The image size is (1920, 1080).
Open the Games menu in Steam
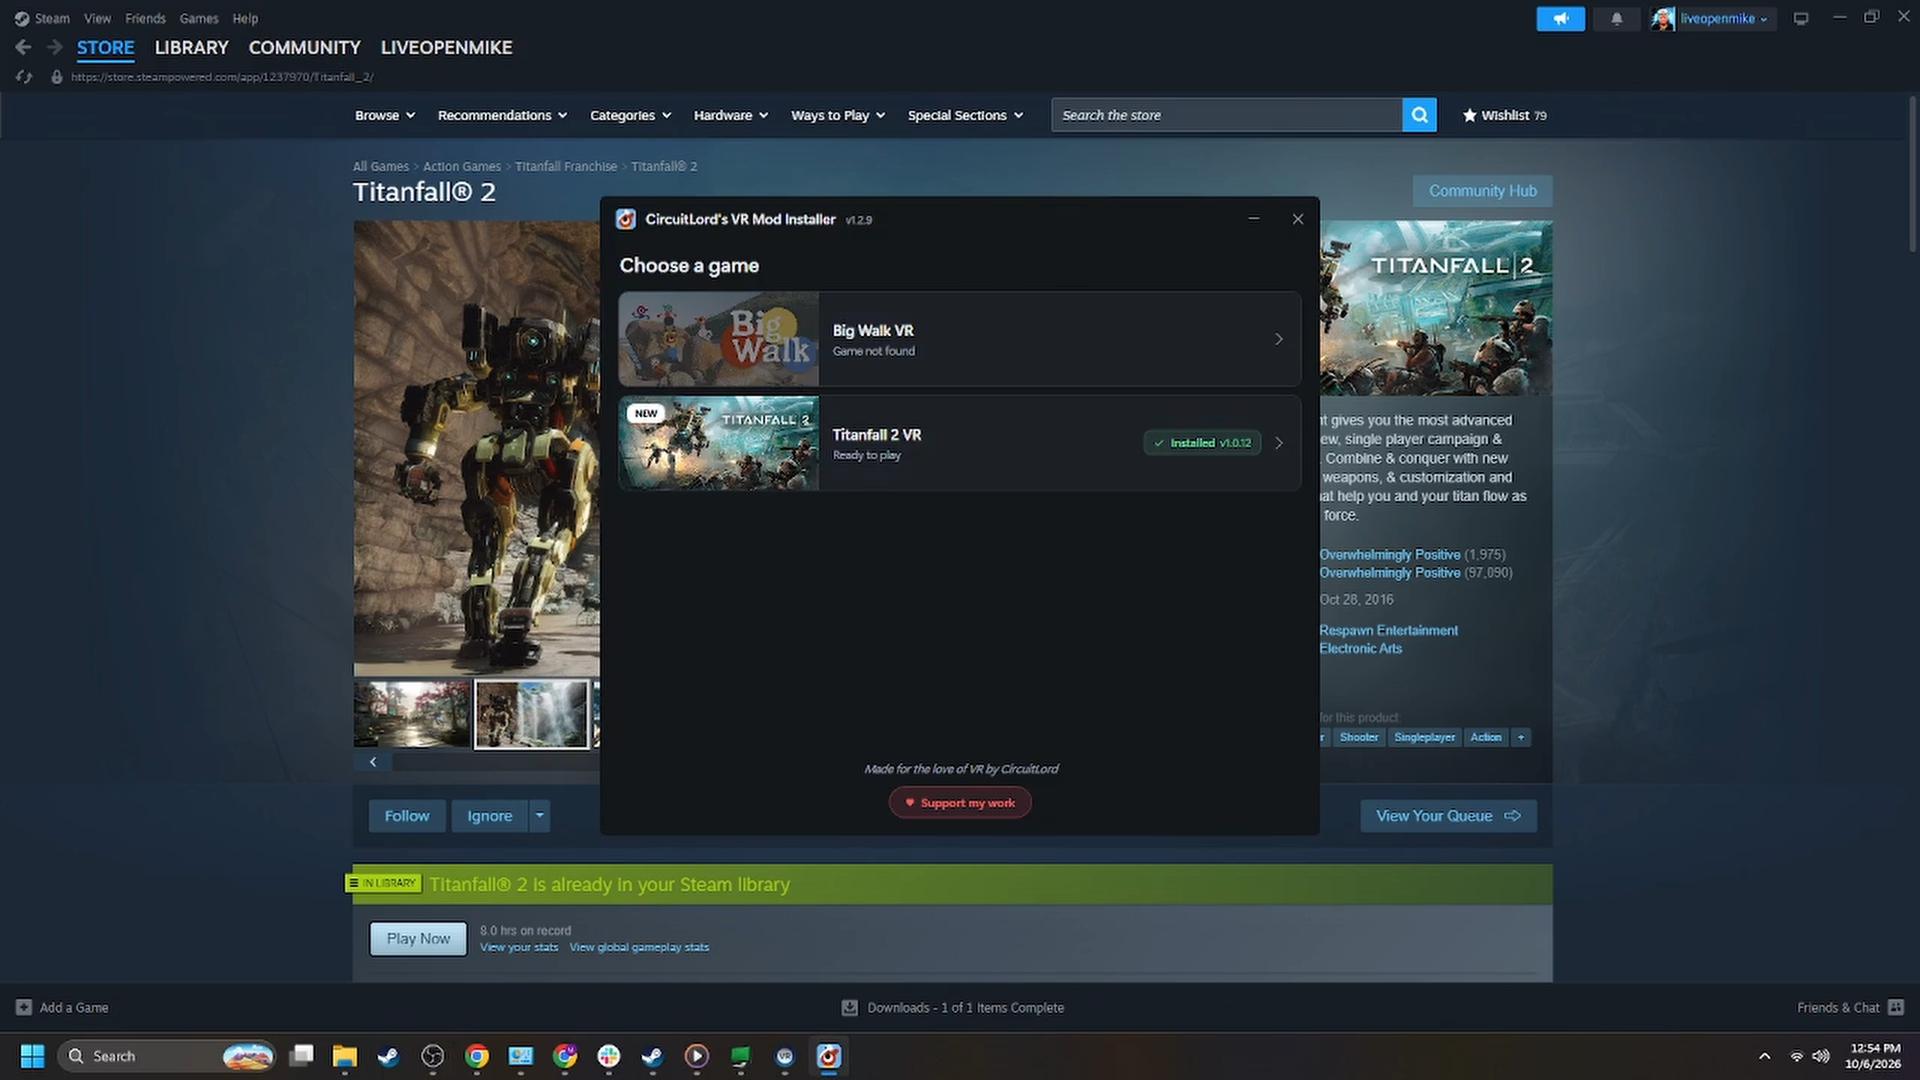pyautogui.click(x=198, y=18)
